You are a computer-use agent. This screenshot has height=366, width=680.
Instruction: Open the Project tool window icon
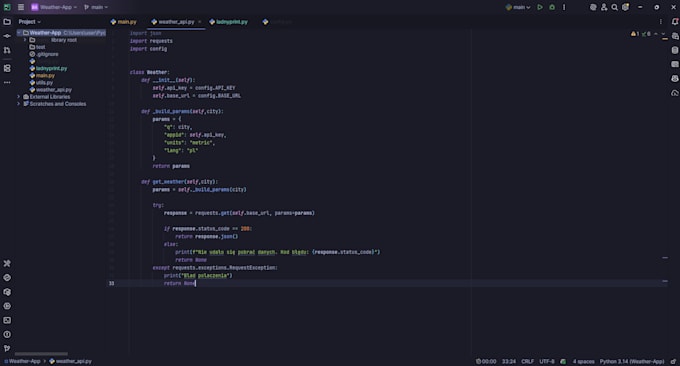tap(7, 22)
